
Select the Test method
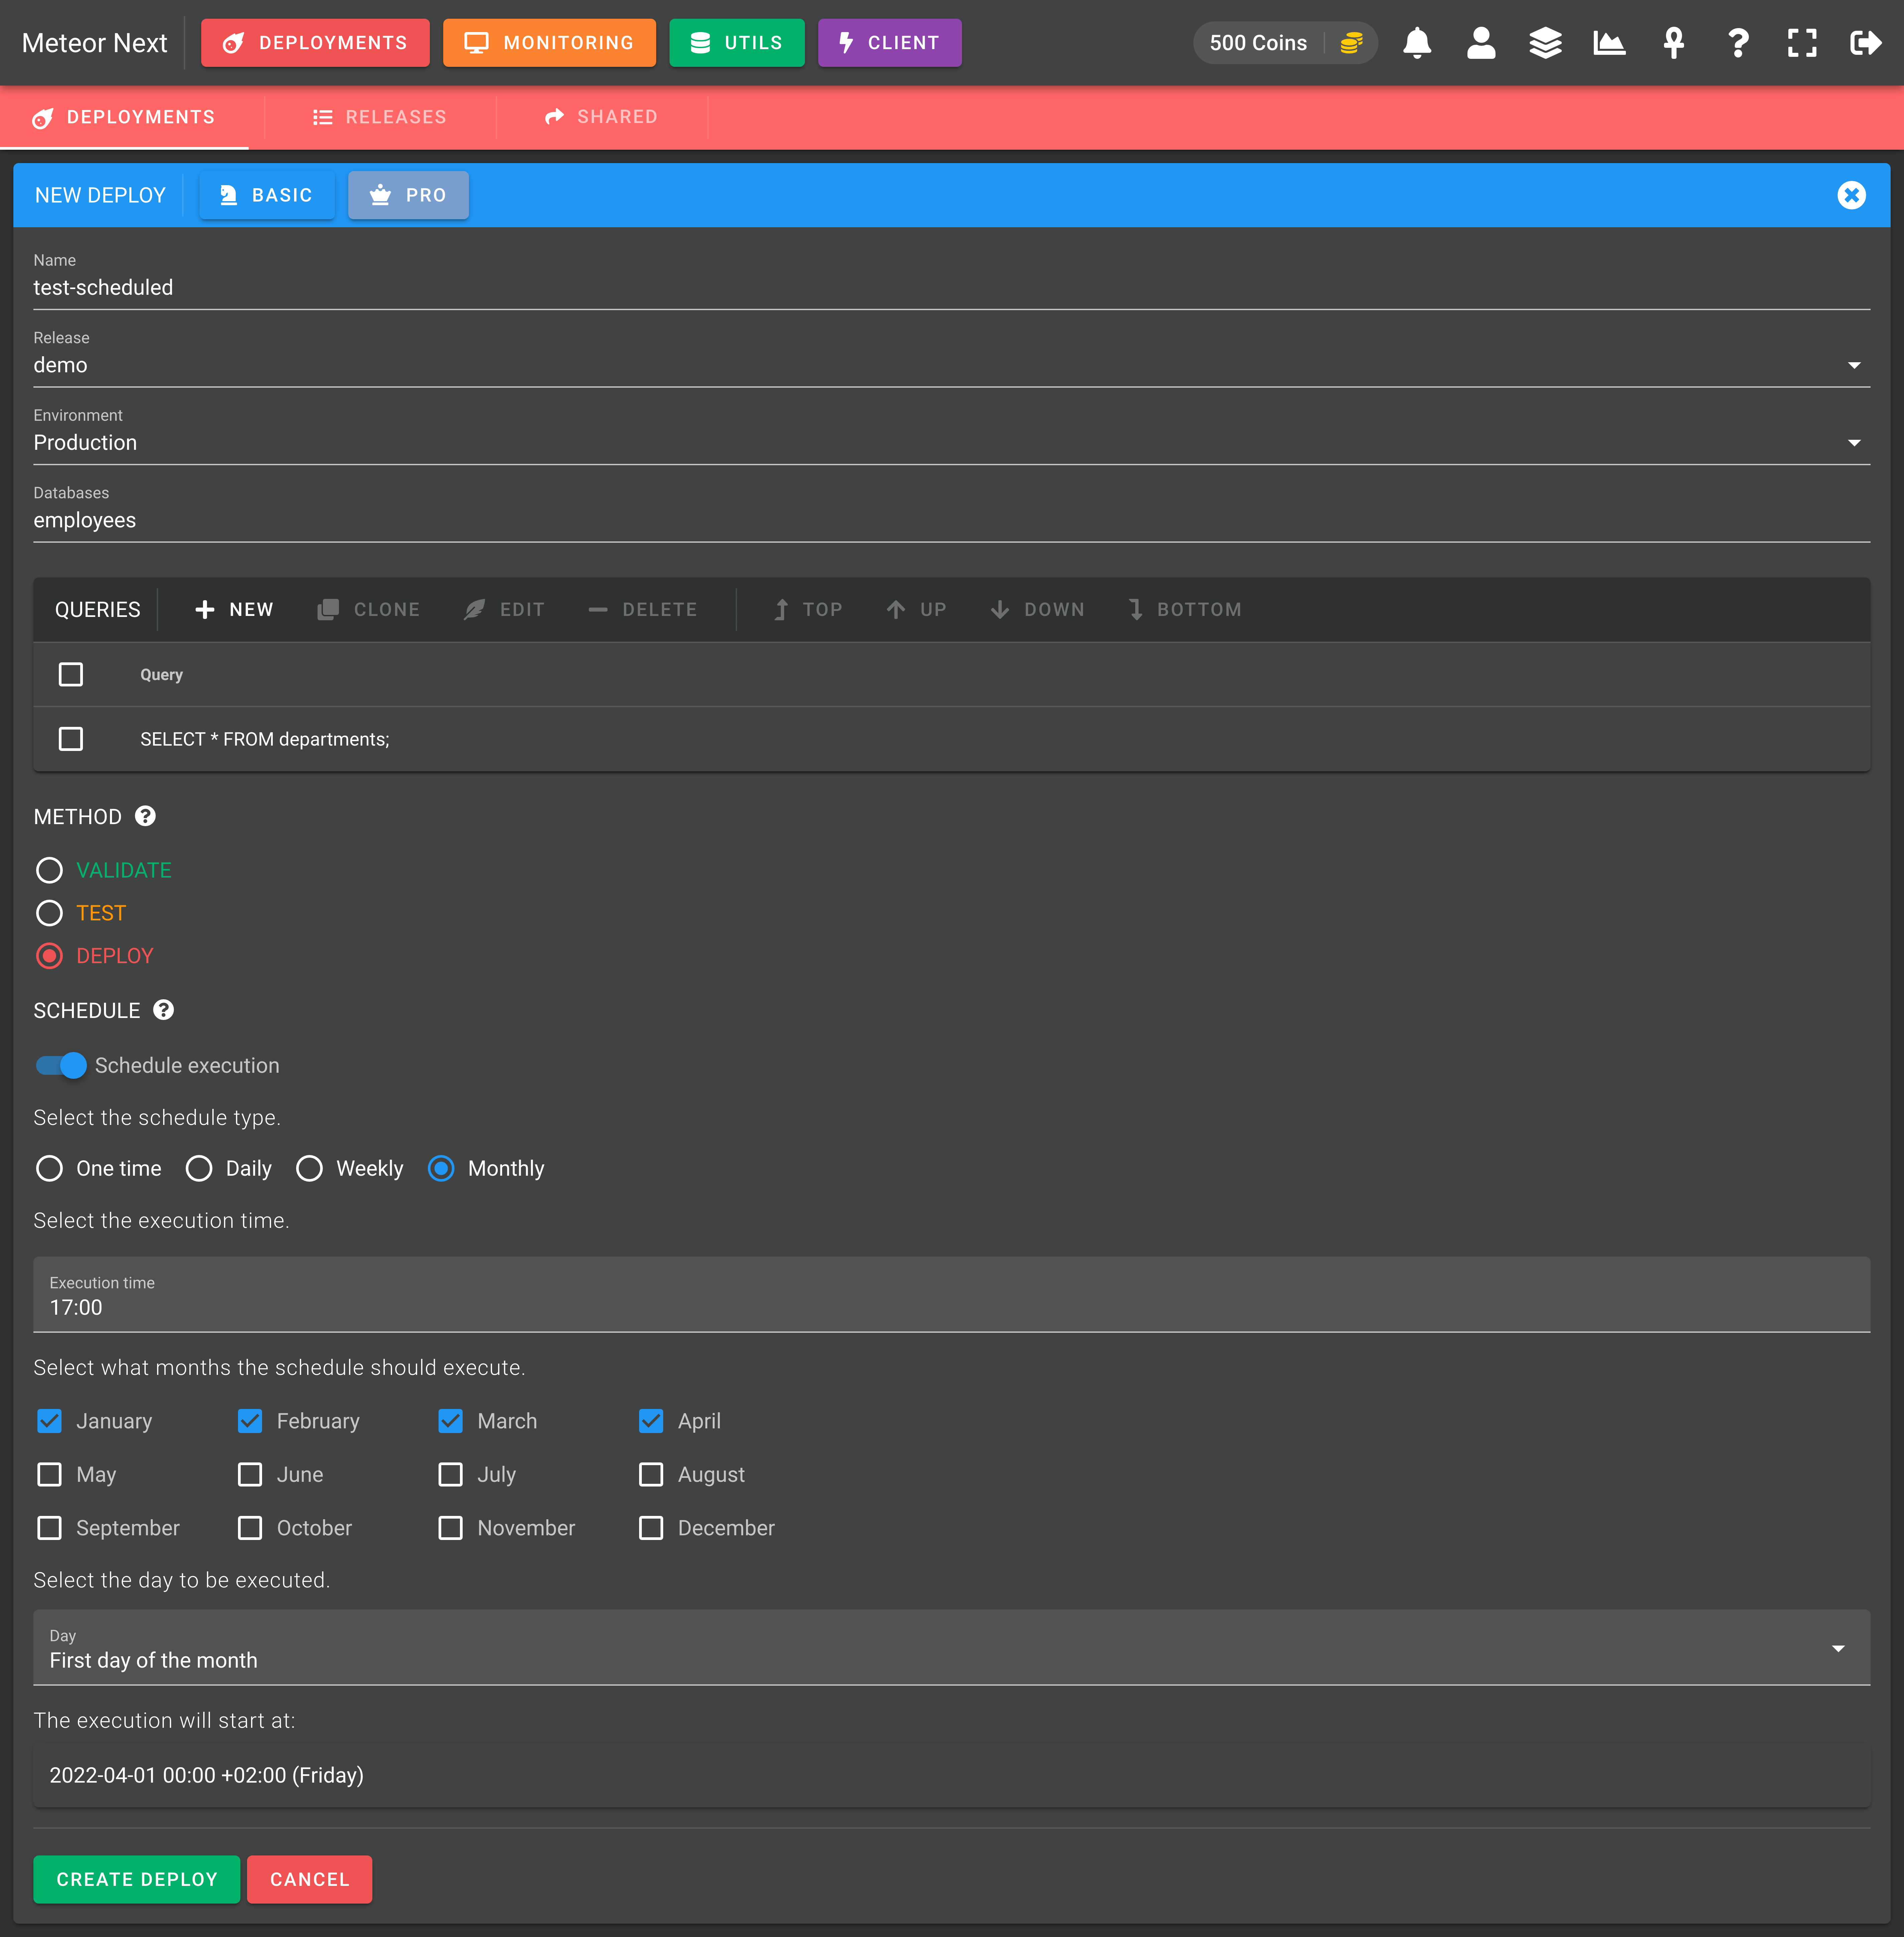[x=49, y=913]
